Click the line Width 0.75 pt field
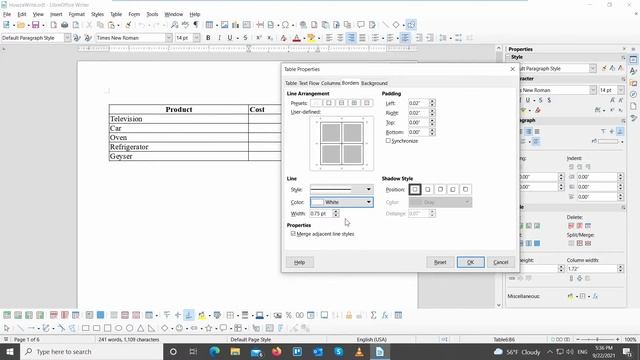 (x=321, y=213)
